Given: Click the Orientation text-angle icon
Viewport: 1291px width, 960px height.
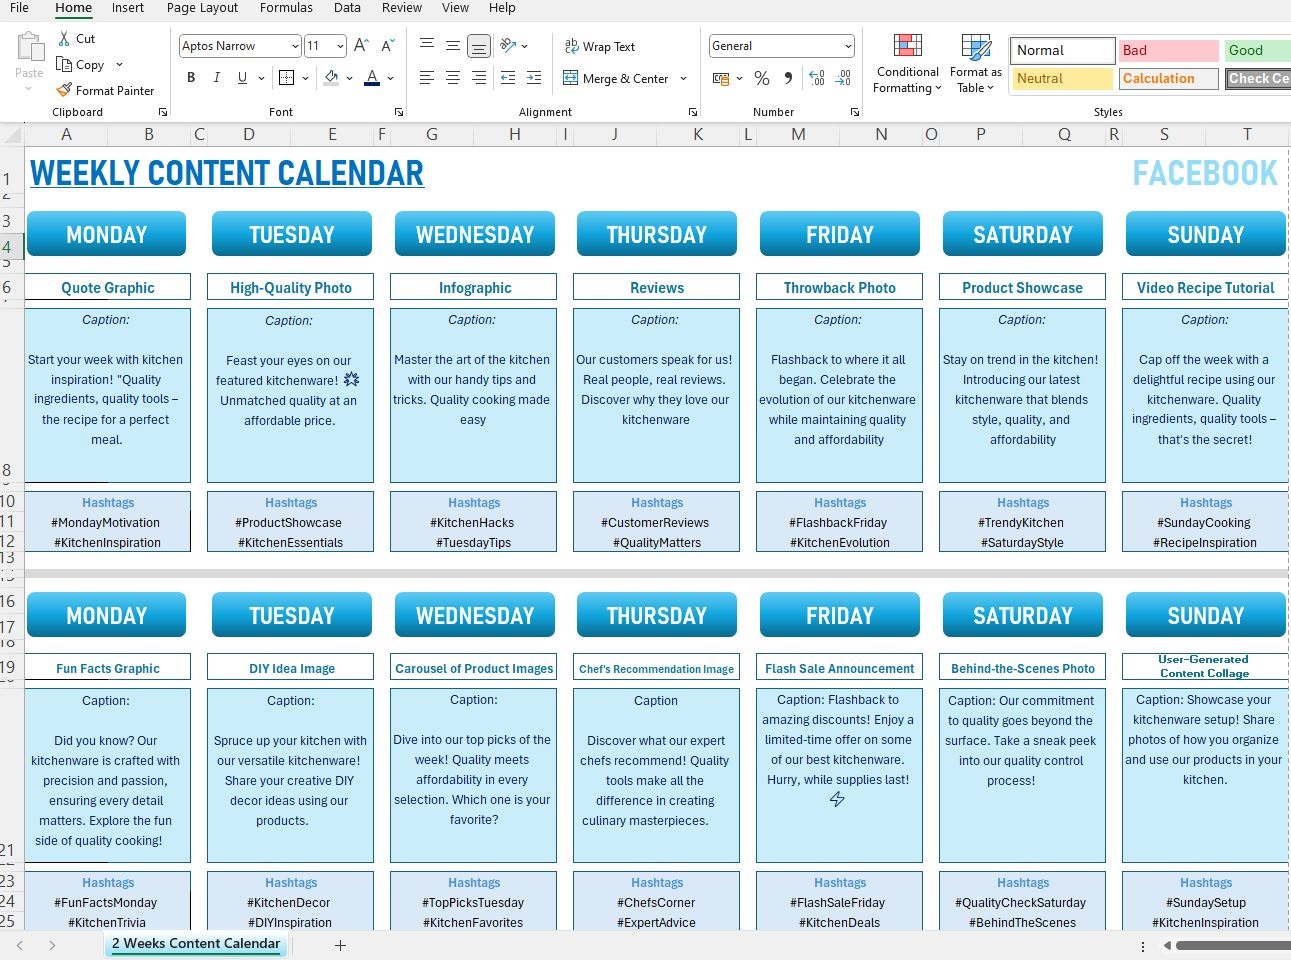Looking at the screenshot, I should (x=508, y=45).
